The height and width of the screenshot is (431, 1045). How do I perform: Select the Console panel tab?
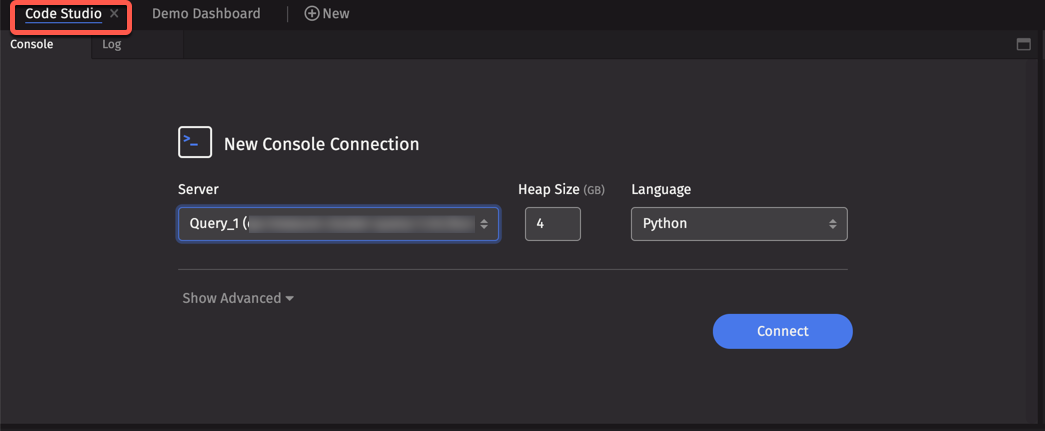tap(32, 45)
